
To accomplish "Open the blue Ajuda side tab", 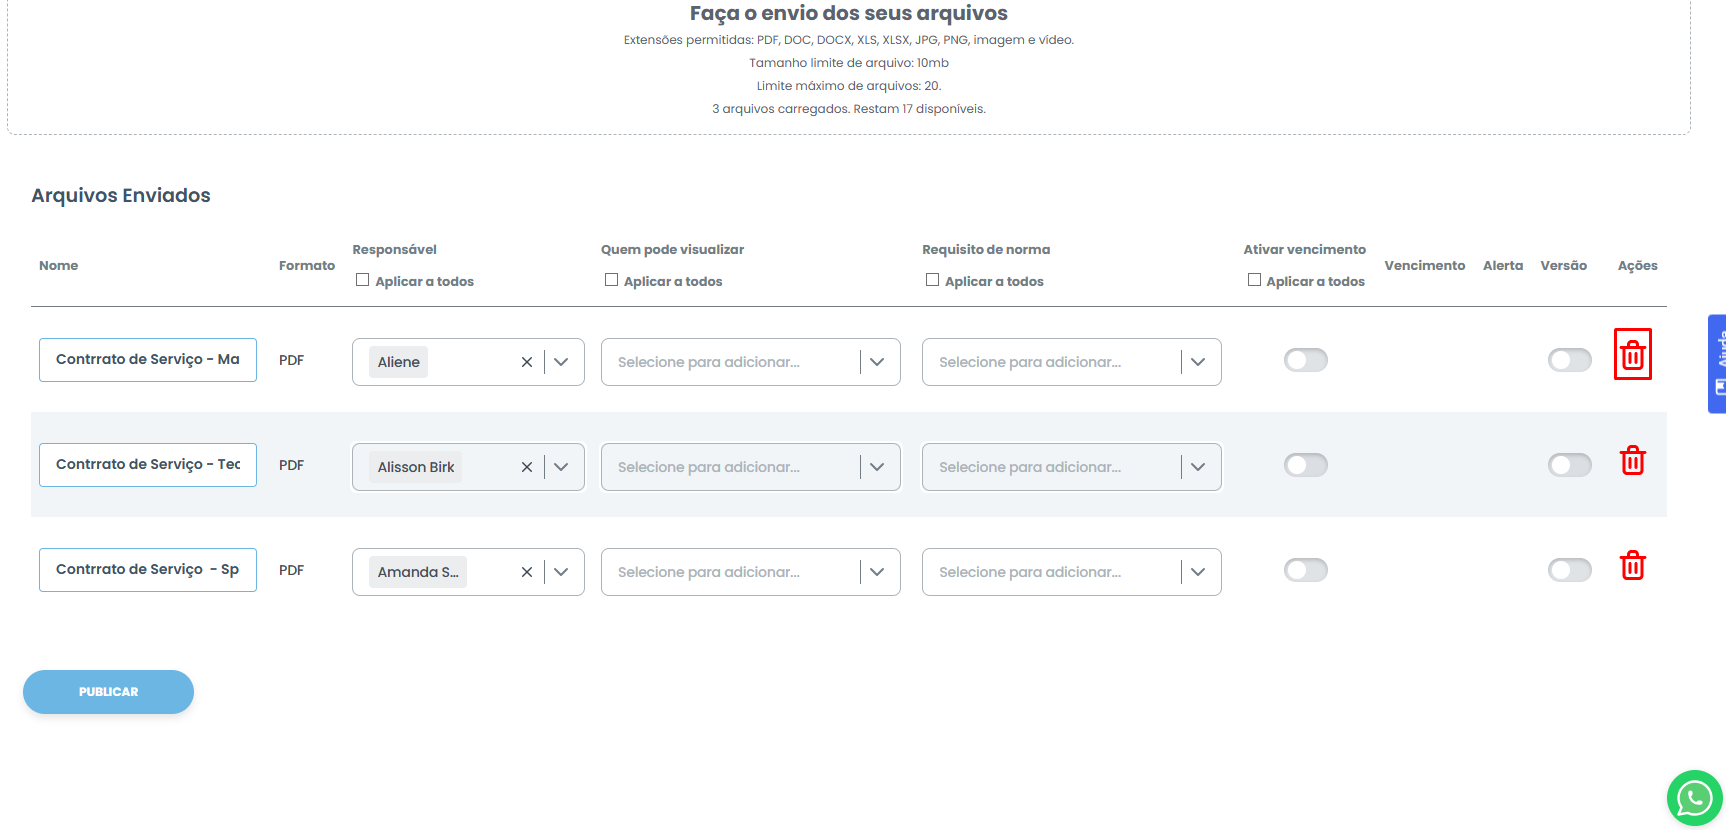I will coord(1717,363).
